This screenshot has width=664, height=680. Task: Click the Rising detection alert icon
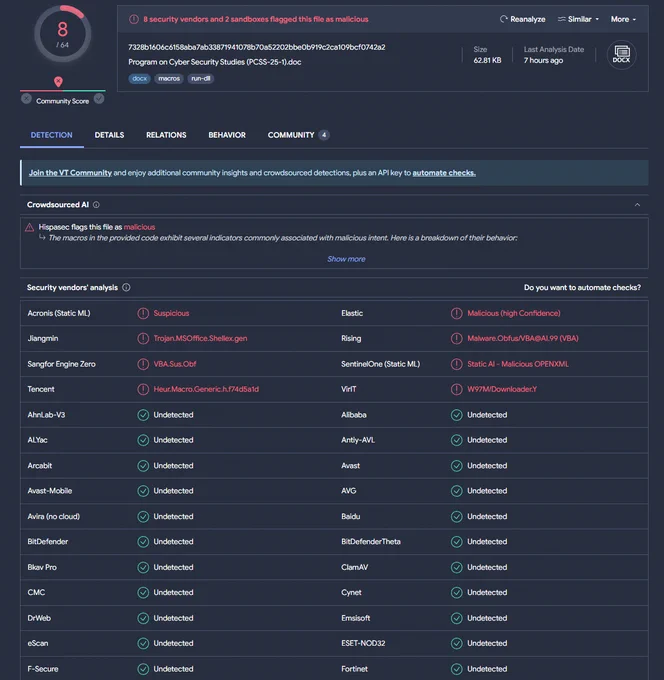pos(457,338)
